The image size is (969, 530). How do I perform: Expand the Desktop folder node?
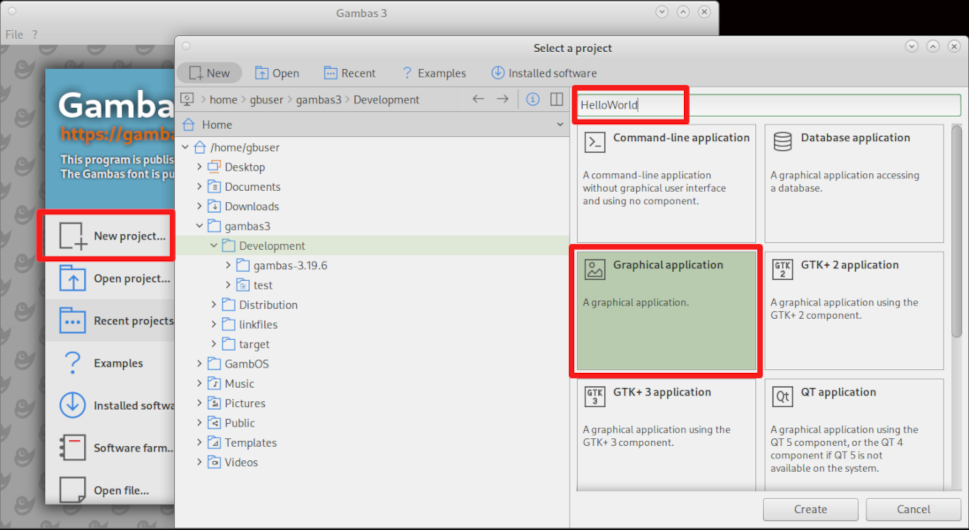coord(199,167)
